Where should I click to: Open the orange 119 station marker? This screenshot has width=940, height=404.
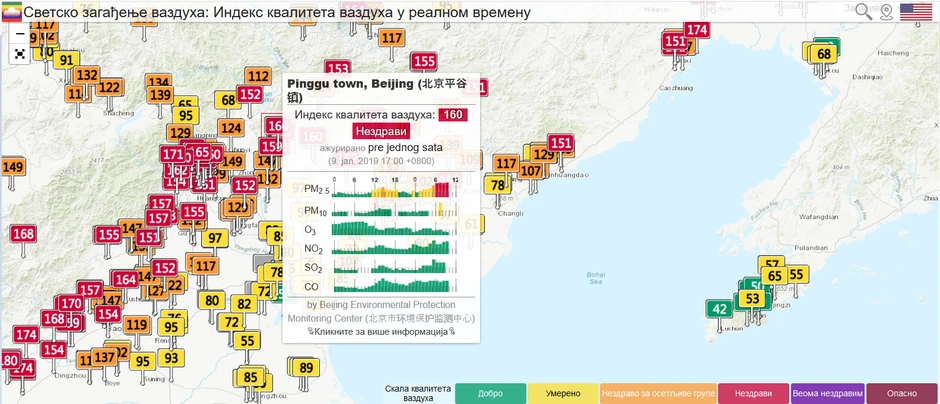click(x=137, y=325)
